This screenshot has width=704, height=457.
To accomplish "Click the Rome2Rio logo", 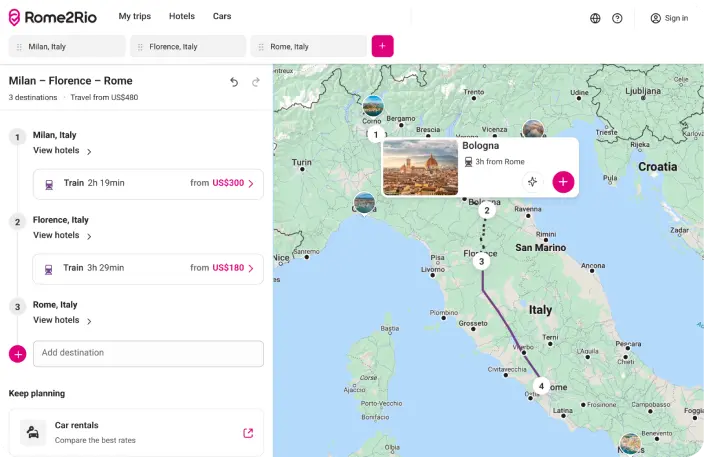I will pyautogui.click(x=53, y=18).
